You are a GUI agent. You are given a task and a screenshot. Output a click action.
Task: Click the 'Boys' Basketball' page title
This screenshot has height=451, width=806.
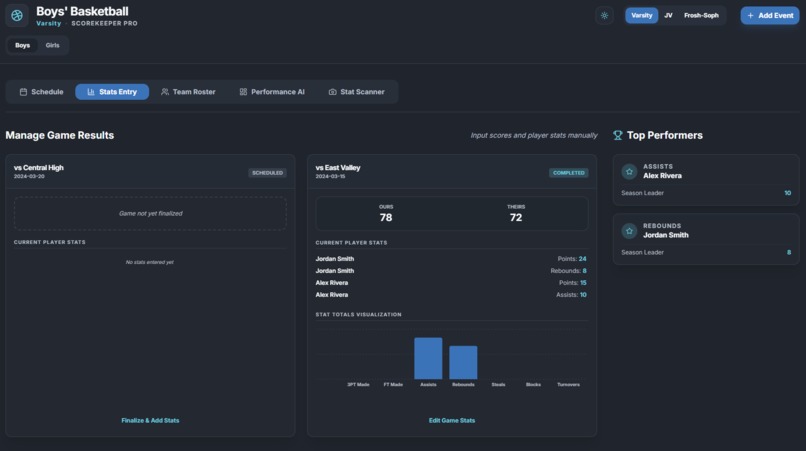coord(82,11)
